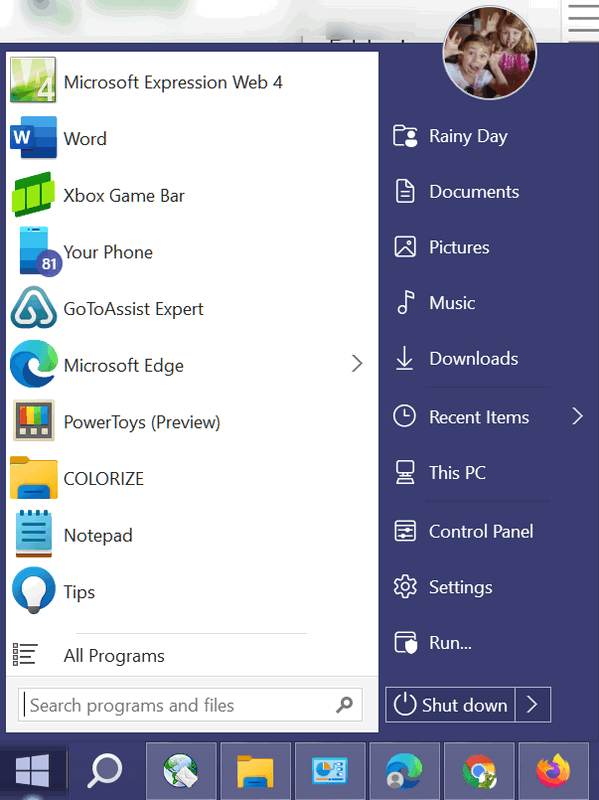Select the Rainy Day label
Screen dimensions: 599x800
click(x=468, y=136)
